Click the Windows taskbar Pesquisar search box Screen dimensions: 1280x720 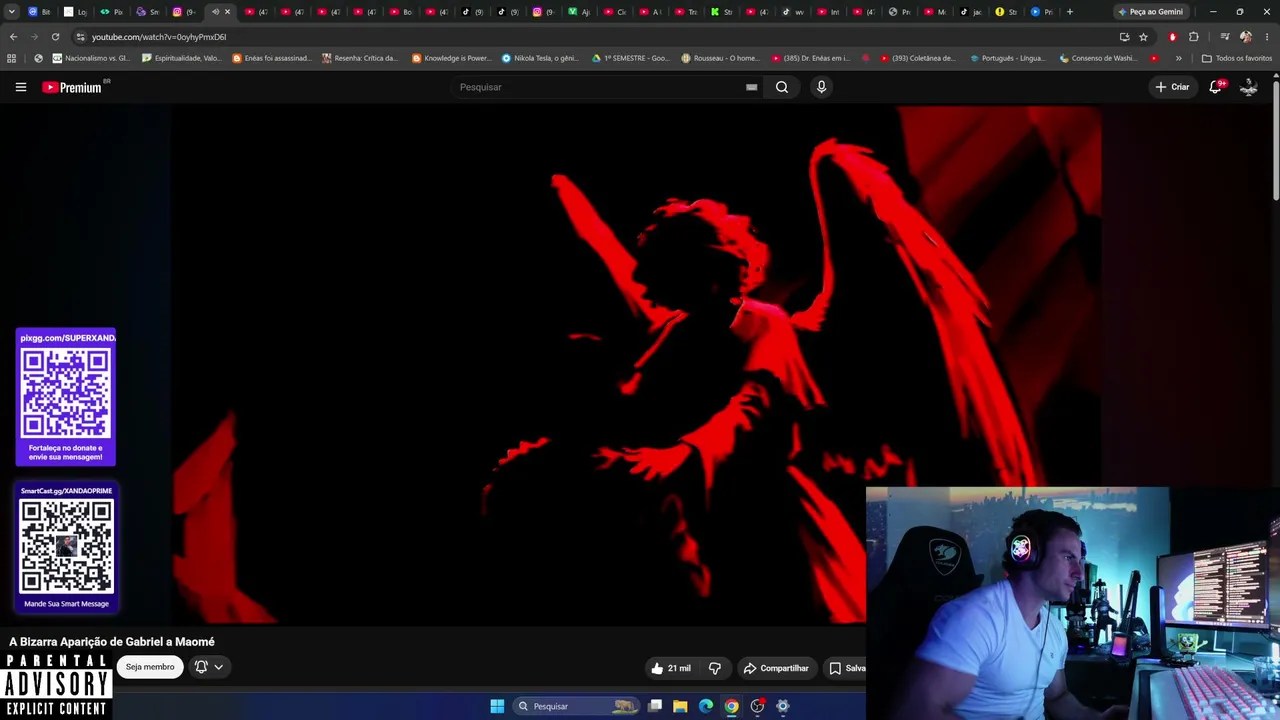575,706
